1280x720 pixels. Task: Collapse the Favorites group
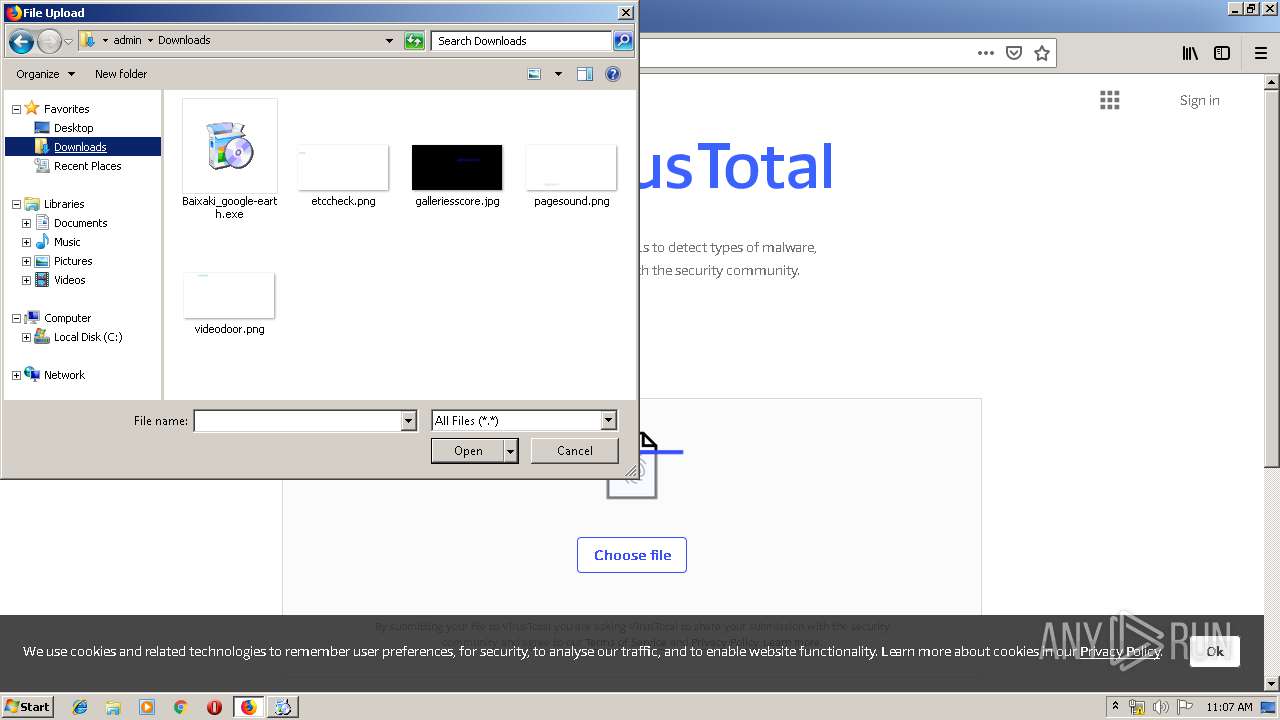click(16, 109)
